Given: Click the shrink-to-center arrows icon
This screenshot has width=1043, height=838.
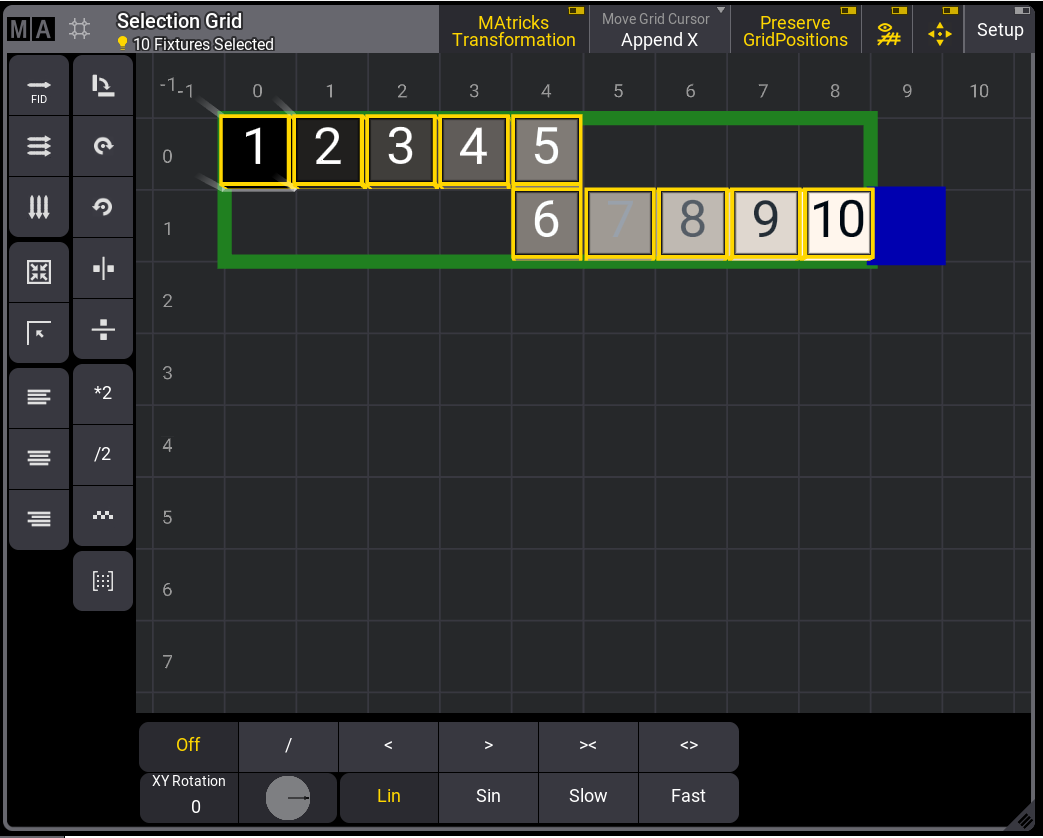Looking at the screenshot, I should pos(38,271).
